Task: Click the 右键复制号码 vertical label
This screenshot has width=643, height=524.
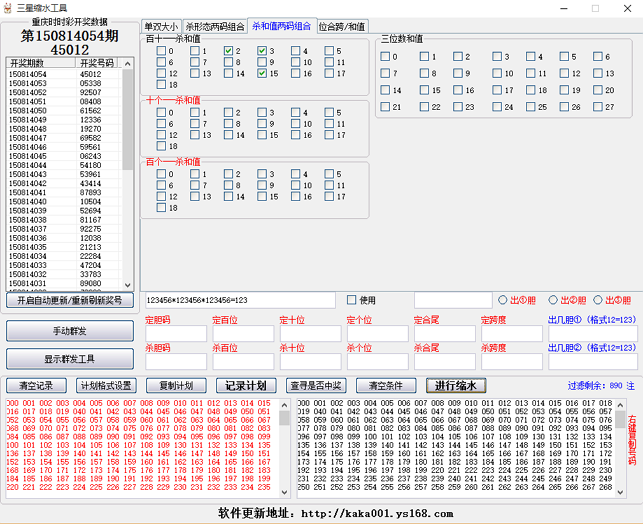Action: tap(632, 440)
